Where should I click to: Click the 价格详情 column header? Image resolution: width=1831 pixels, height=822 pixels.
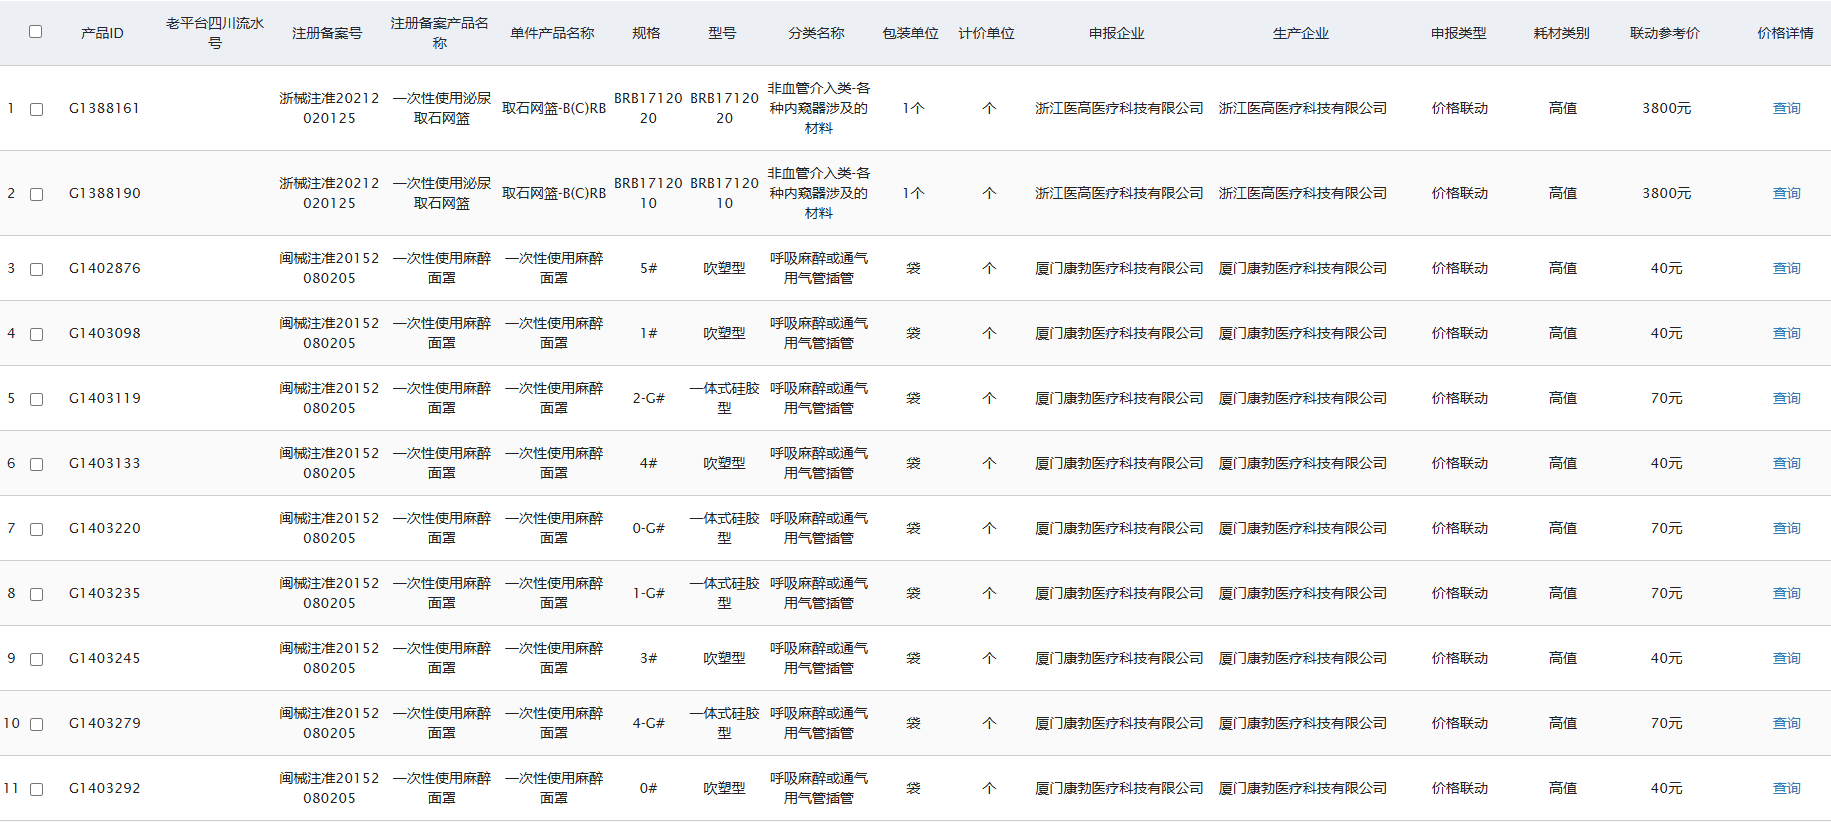(x=1785, y=33)
